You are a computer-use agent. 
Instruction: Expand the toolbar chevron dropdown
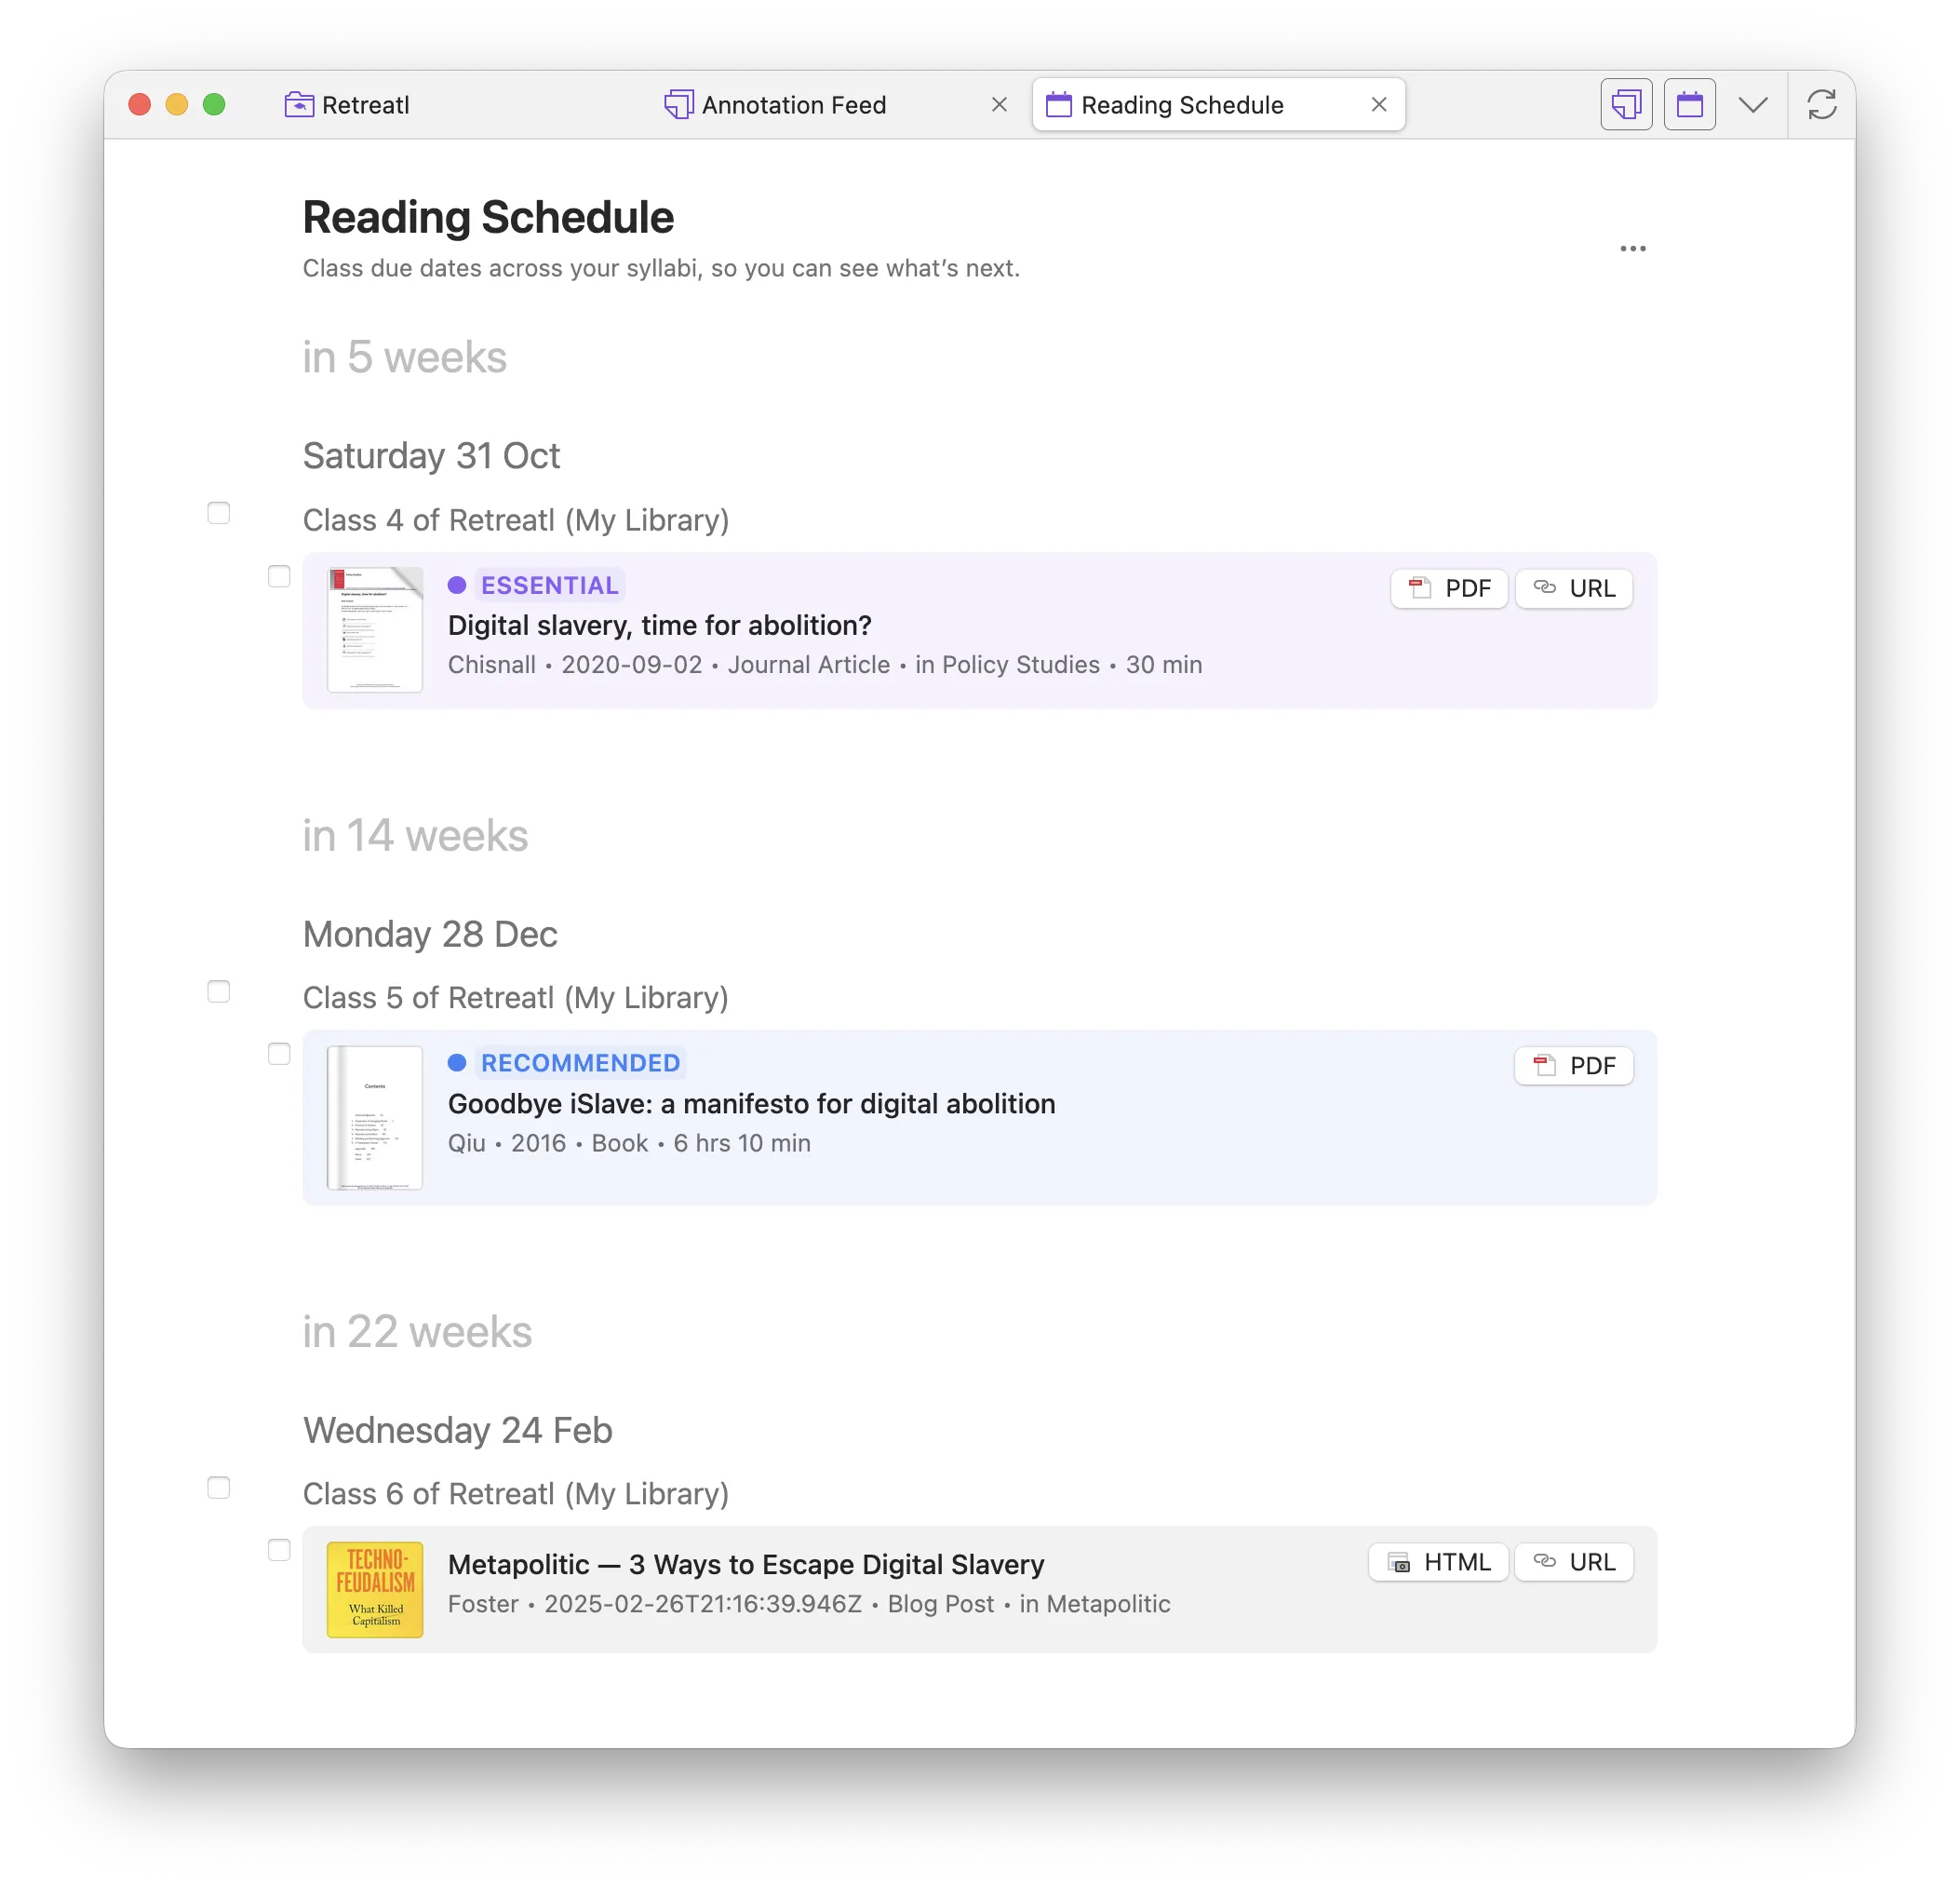point(1753,104)
